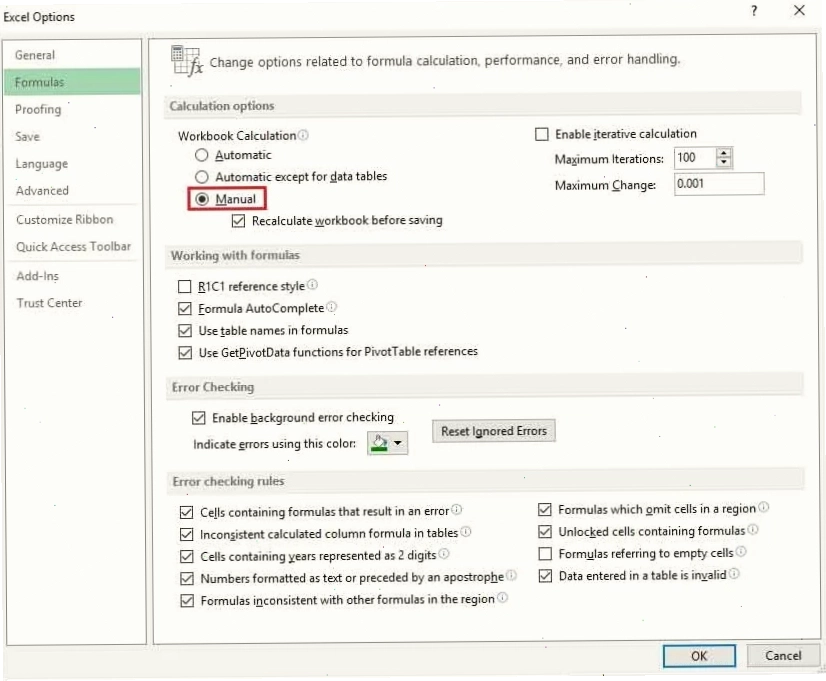This screenshot has width=826, height=681.
Task: Uncheck Formulas inconsistent with other formulas
Action: [x=187, y=600]
